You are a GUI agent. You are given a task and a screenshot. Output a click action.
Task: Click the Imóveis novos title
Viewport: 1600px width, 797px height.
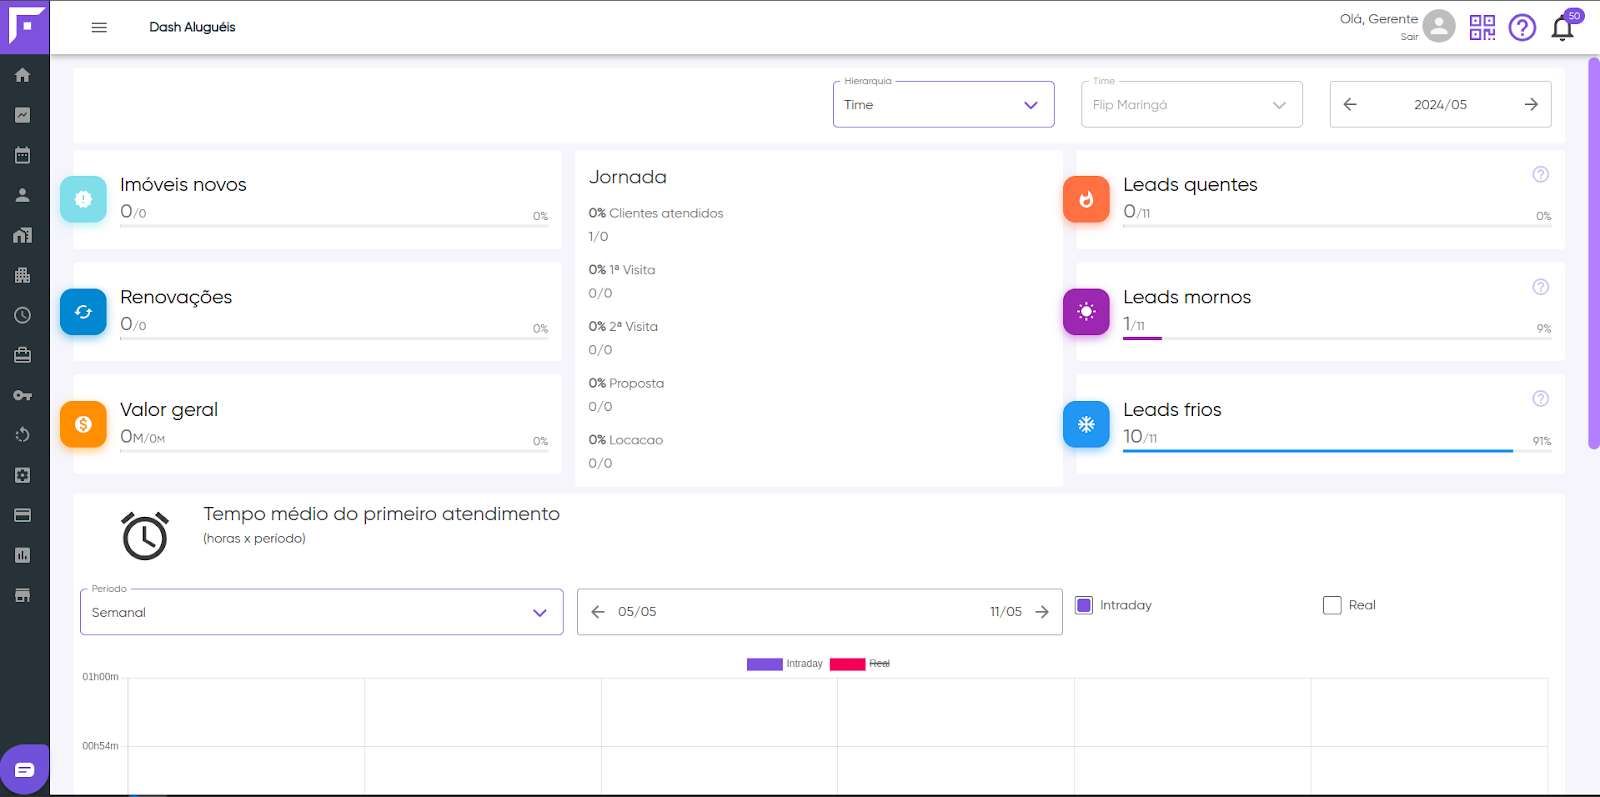tap(183, 185)
